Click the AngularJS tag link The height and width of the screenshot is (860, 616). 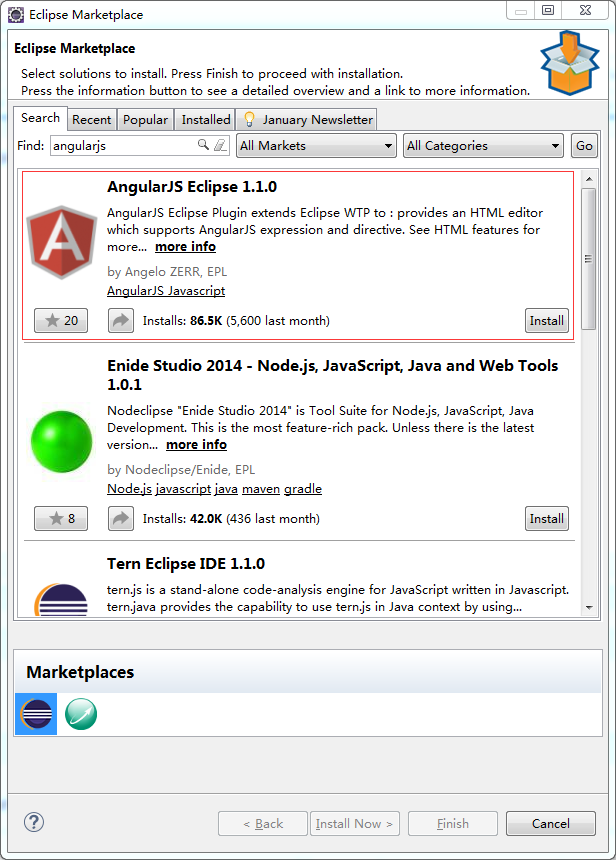click(132, 291)
